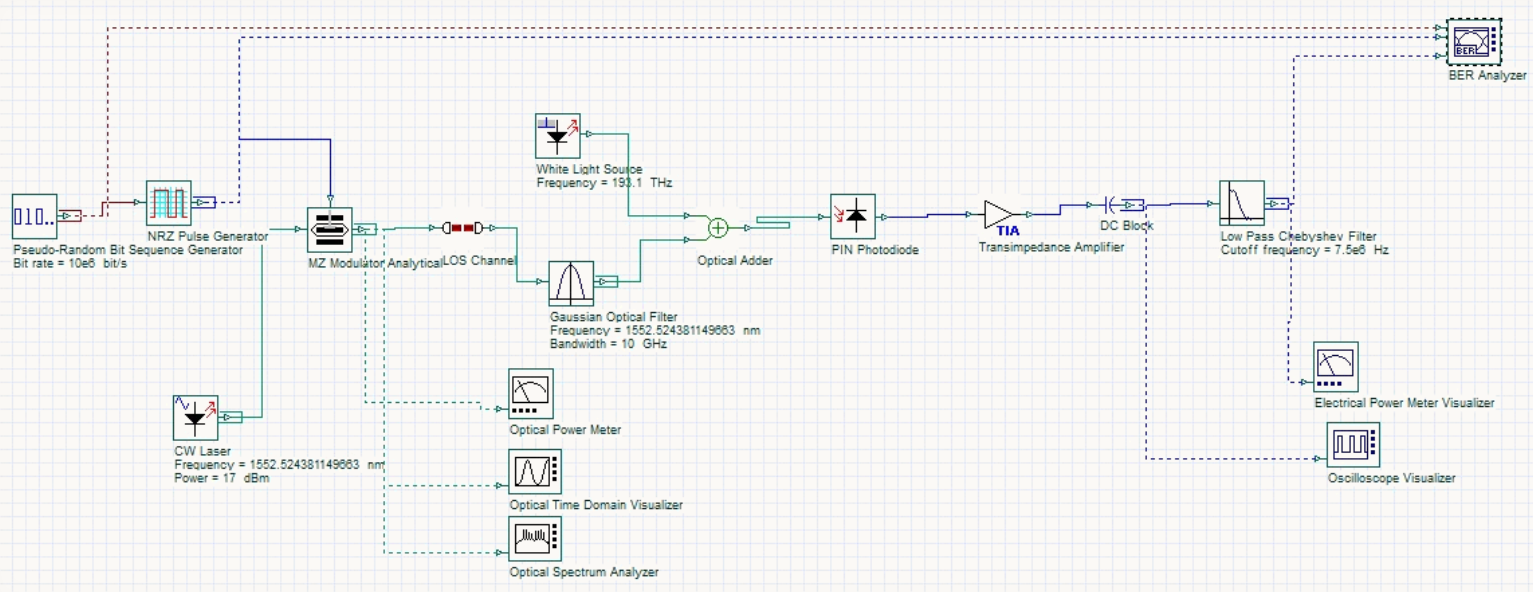Select the LOS Channel component
This screenshot has height=592, width=1533.
point(463,229)
